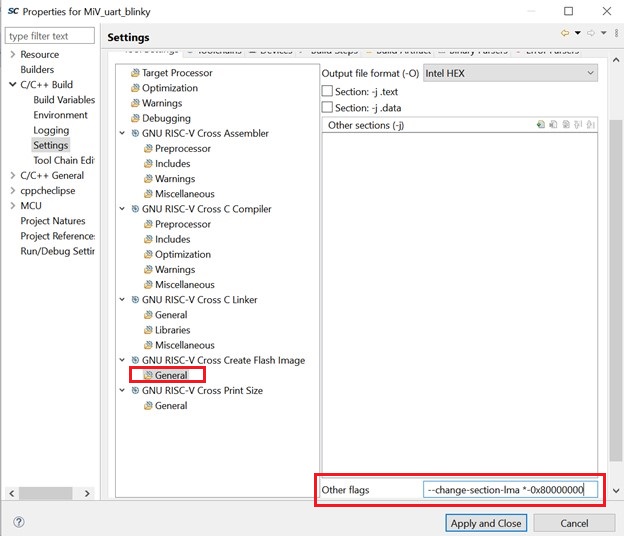
Task: Enable the Section: -j .data checkbox
Action: [327, 107]
